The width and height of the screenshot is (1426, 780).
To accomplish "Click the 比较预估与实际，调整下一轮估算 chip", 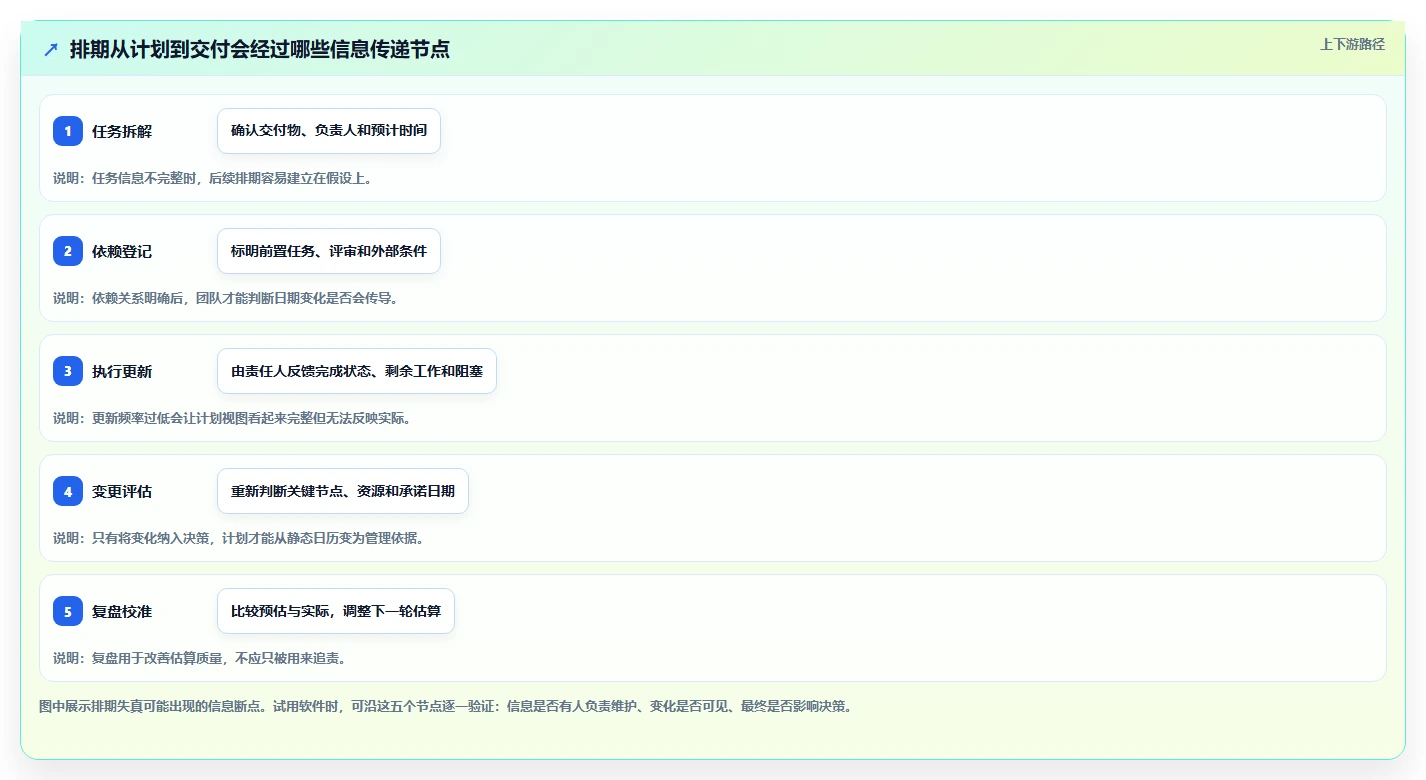I will [336, 611].
